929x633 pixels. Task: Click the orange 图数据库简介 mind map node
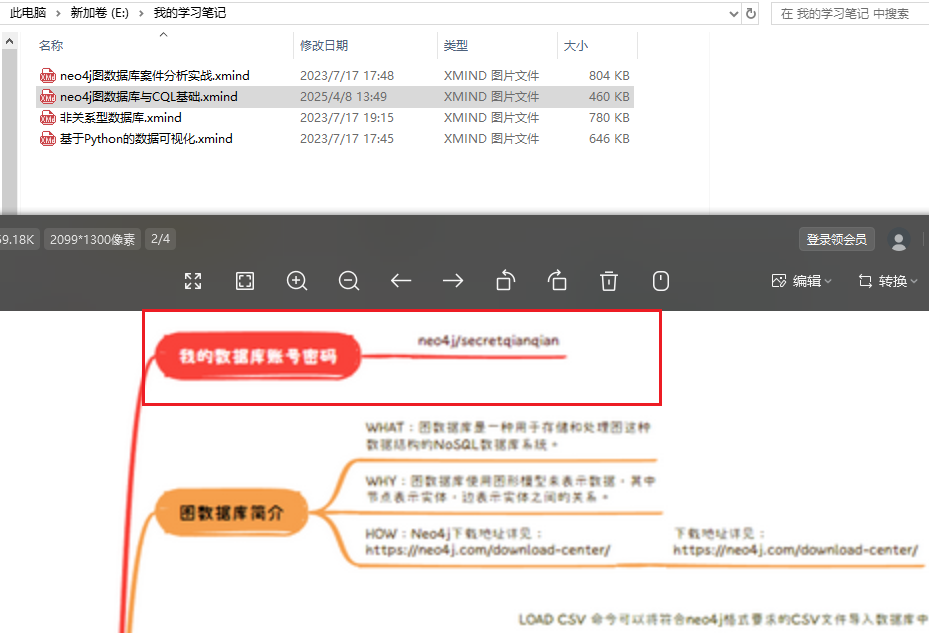tap(232, 513)
